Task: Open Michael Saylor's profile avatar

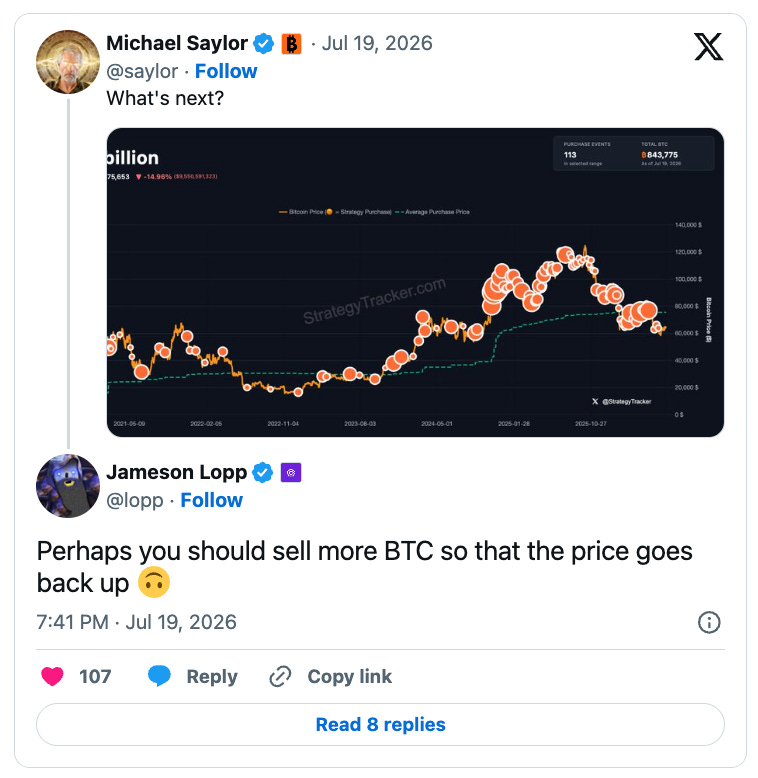Action: click(x=68, y=62)
